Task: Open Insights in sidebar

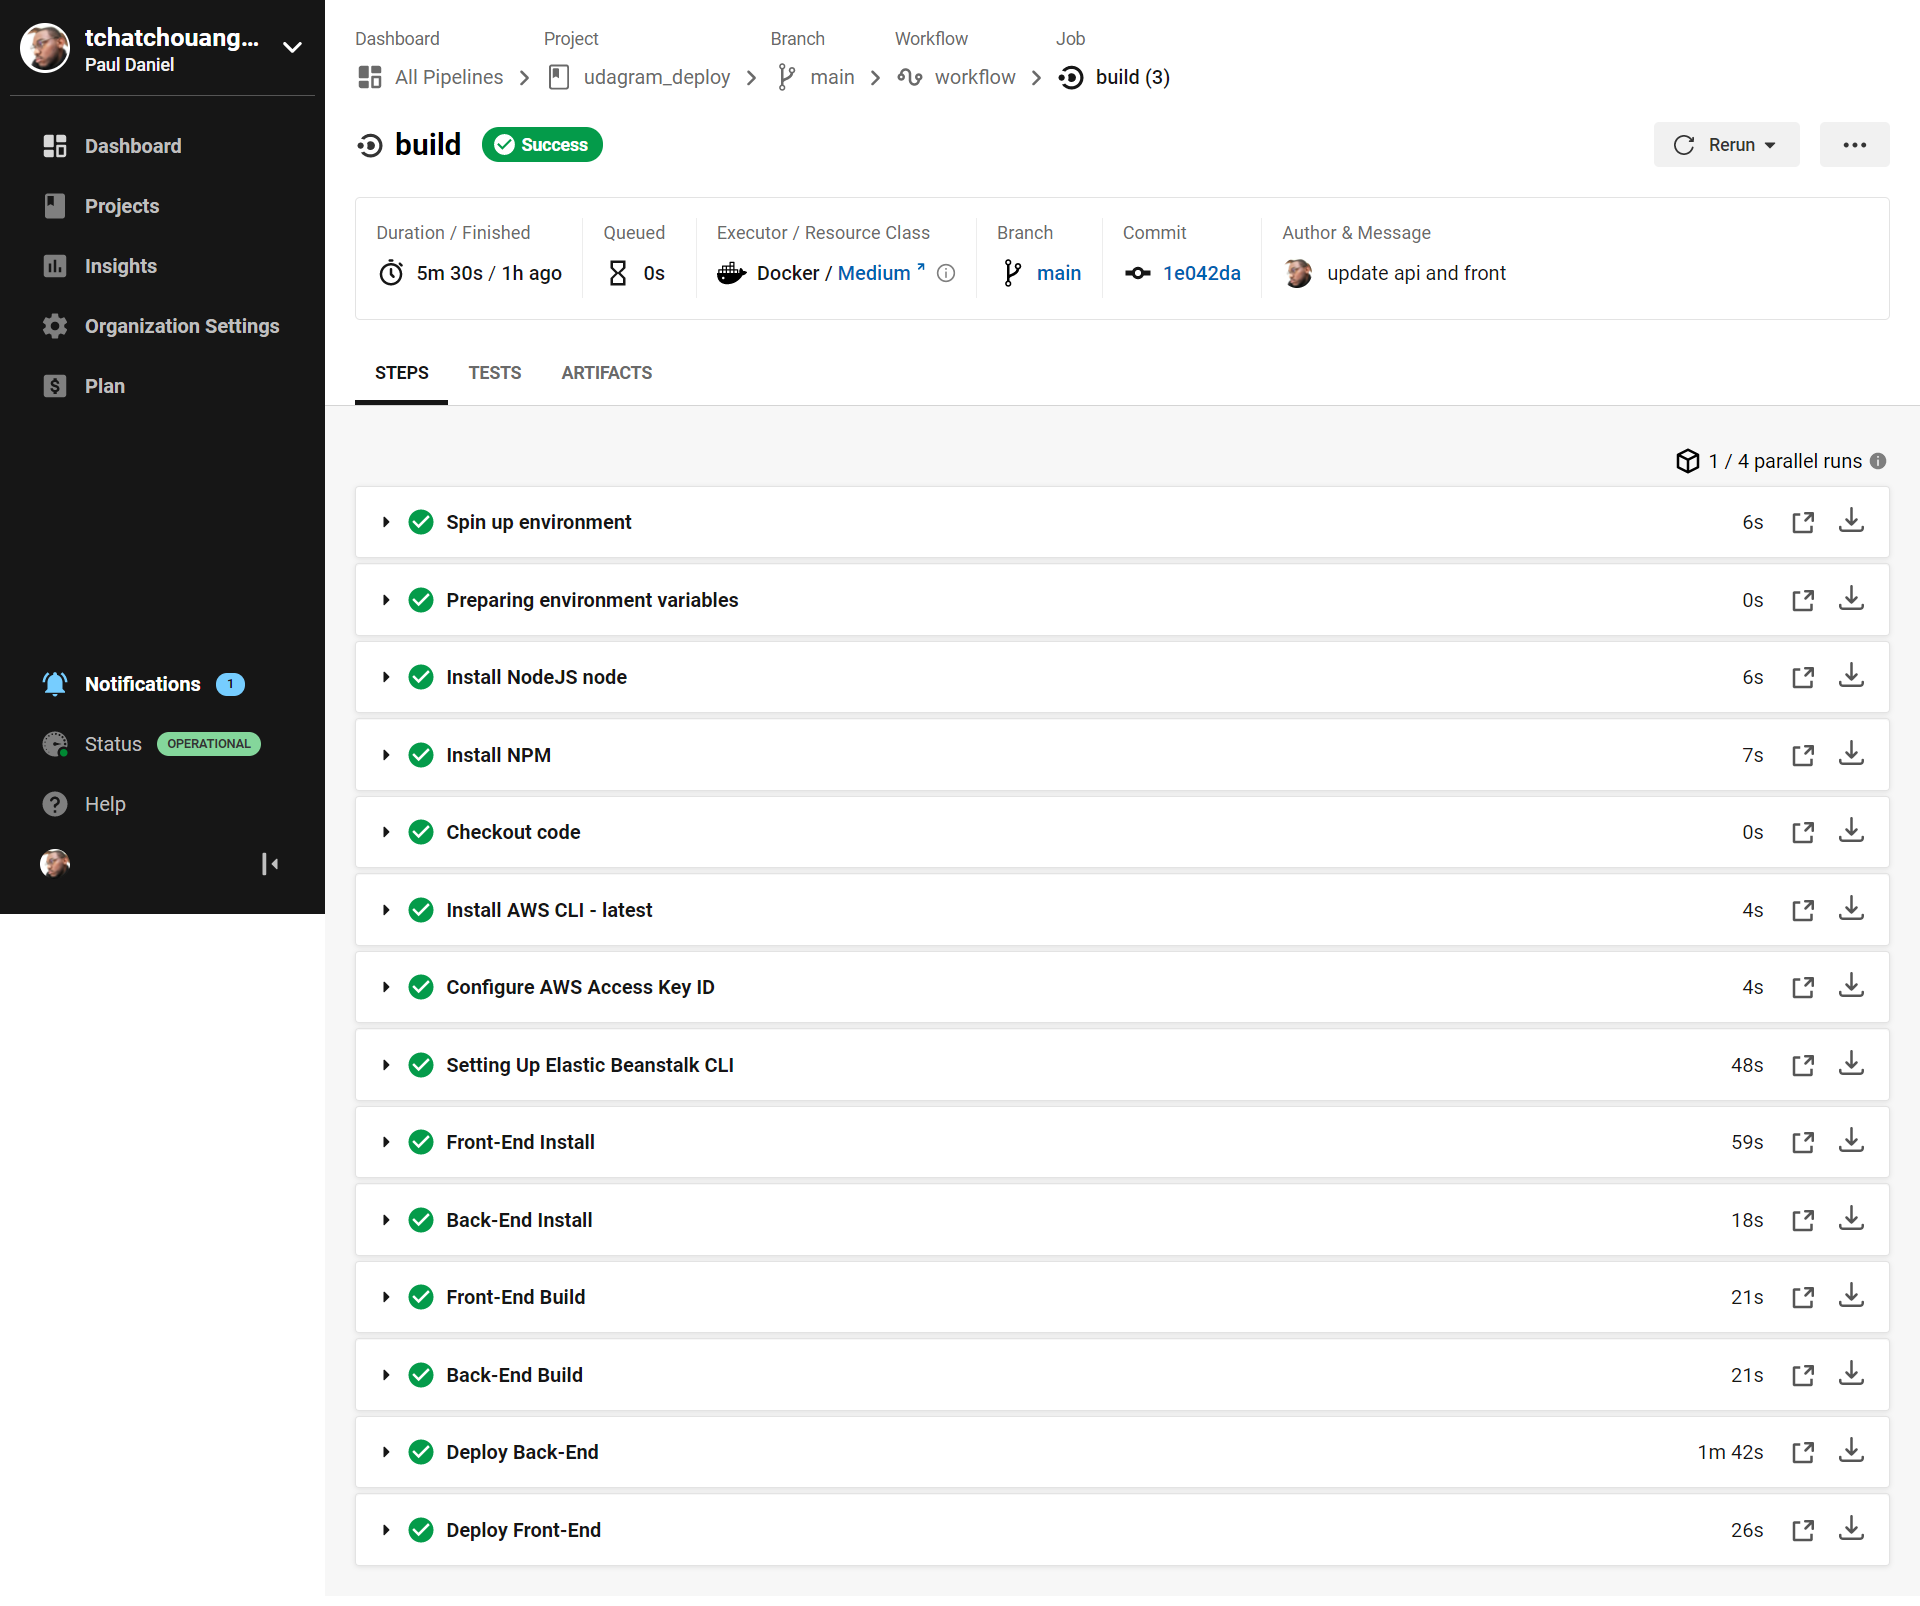Action: click(x=120, y=266)
